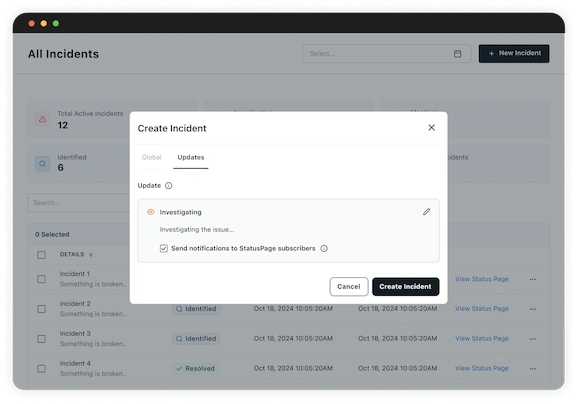Toggle Send notifications to StatusPage subscribers checkbox
The height and width of the screenshot is (404, 578).
[164, 248]
